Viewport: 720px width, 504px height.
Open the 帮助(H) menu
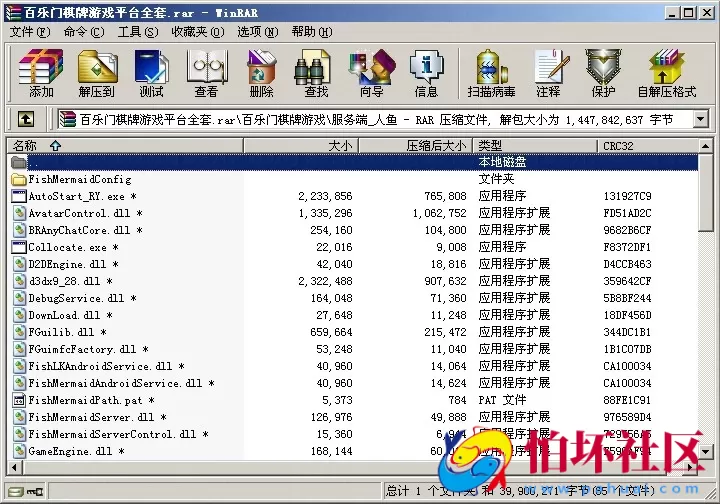pos(312,32)
